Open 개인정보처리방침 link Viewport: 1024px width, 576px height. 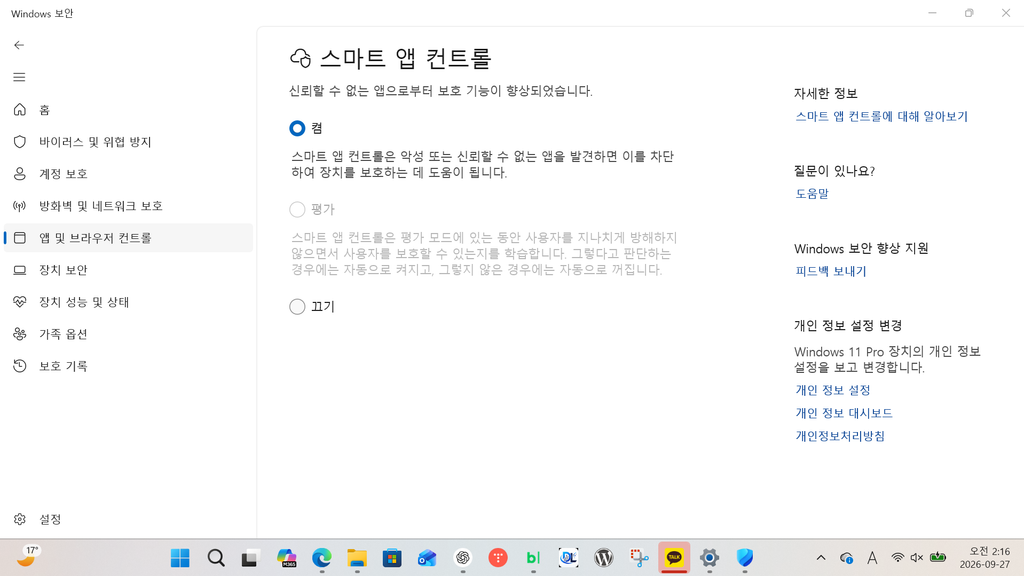click(840, 436)
